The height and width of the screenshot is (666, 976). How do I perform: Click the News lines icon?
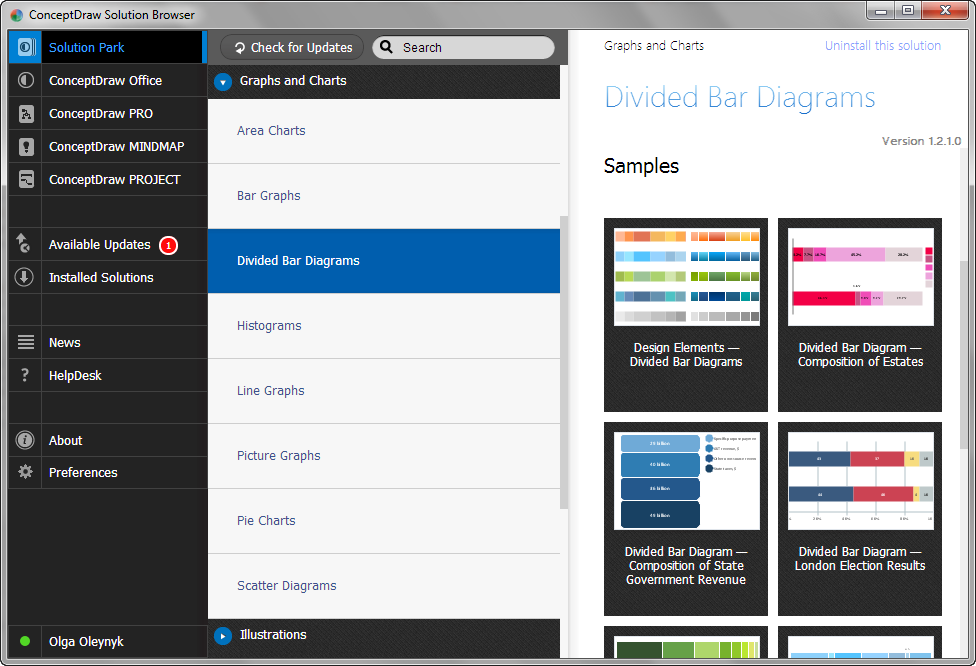[26, 342]
